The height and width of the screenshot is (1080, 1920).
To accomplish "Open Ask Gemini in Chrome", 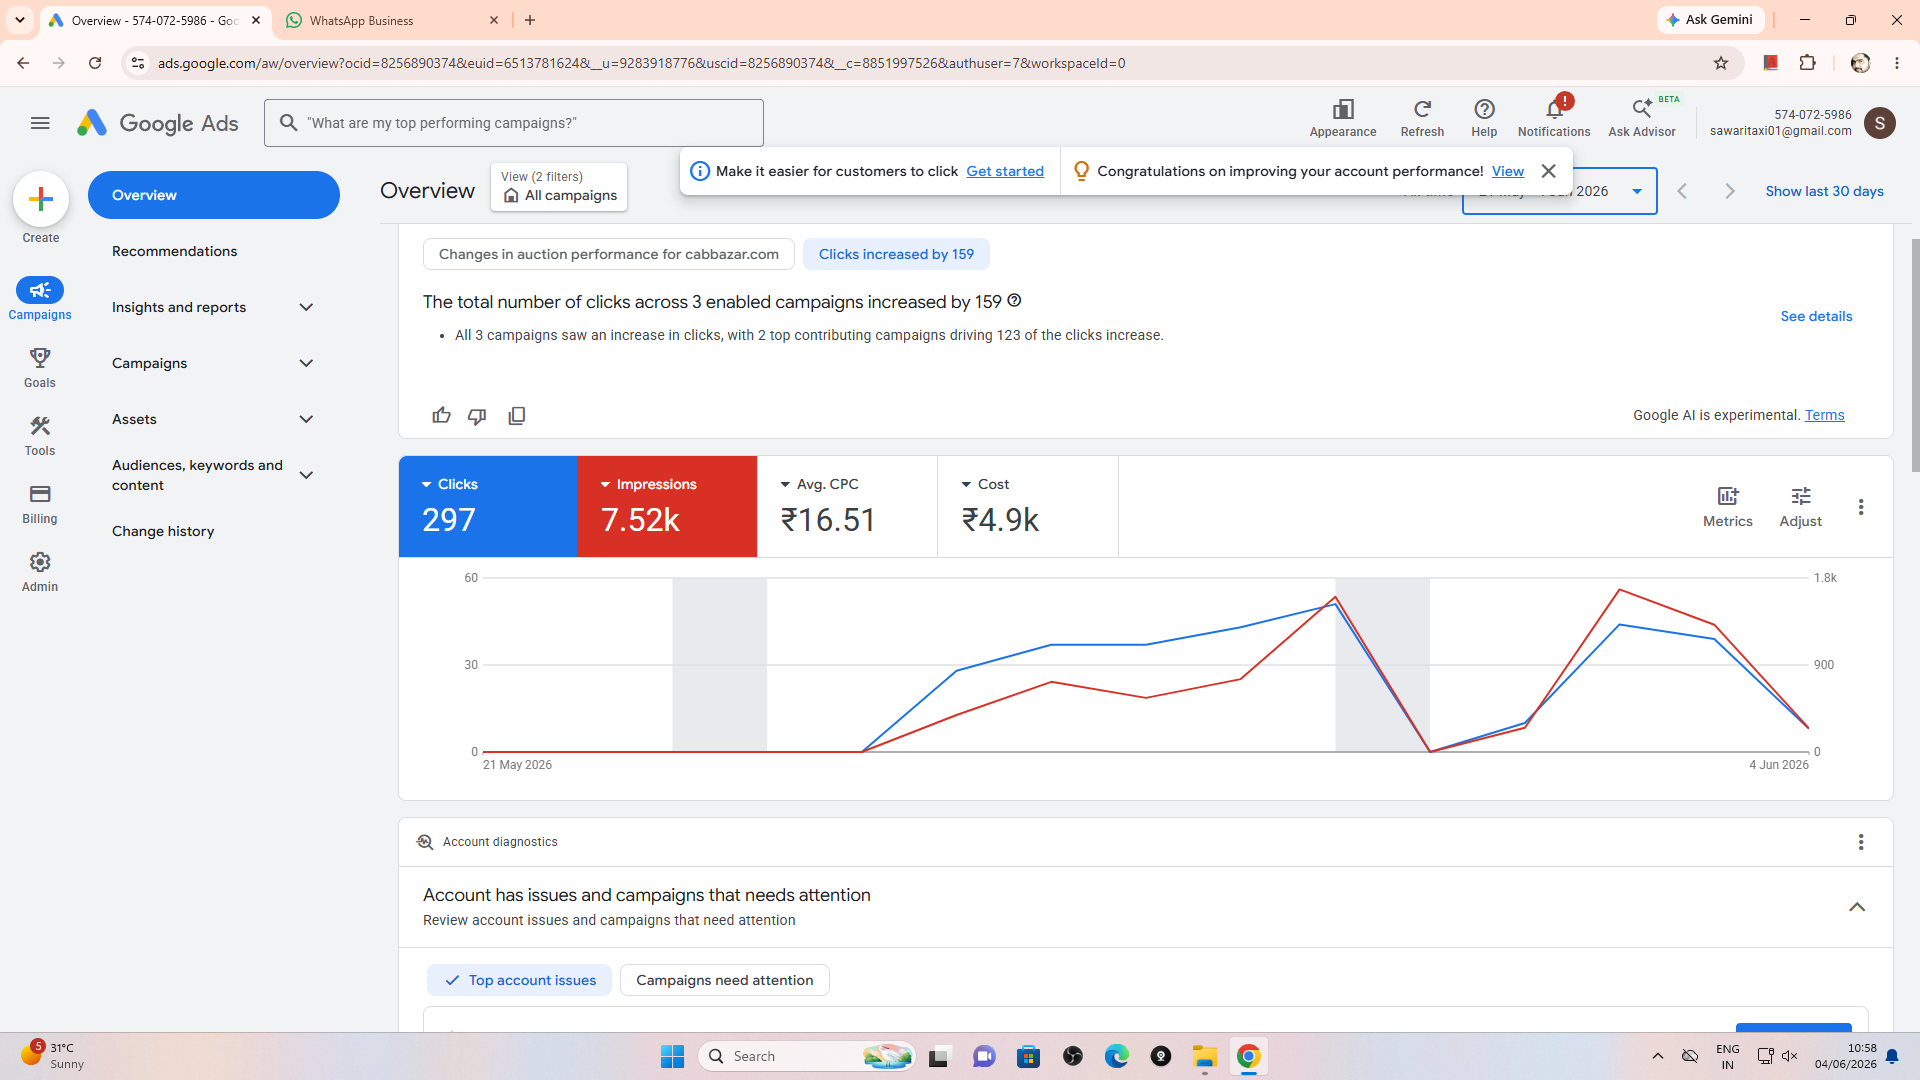I will pyautogui.click(x=1711, y=20).
